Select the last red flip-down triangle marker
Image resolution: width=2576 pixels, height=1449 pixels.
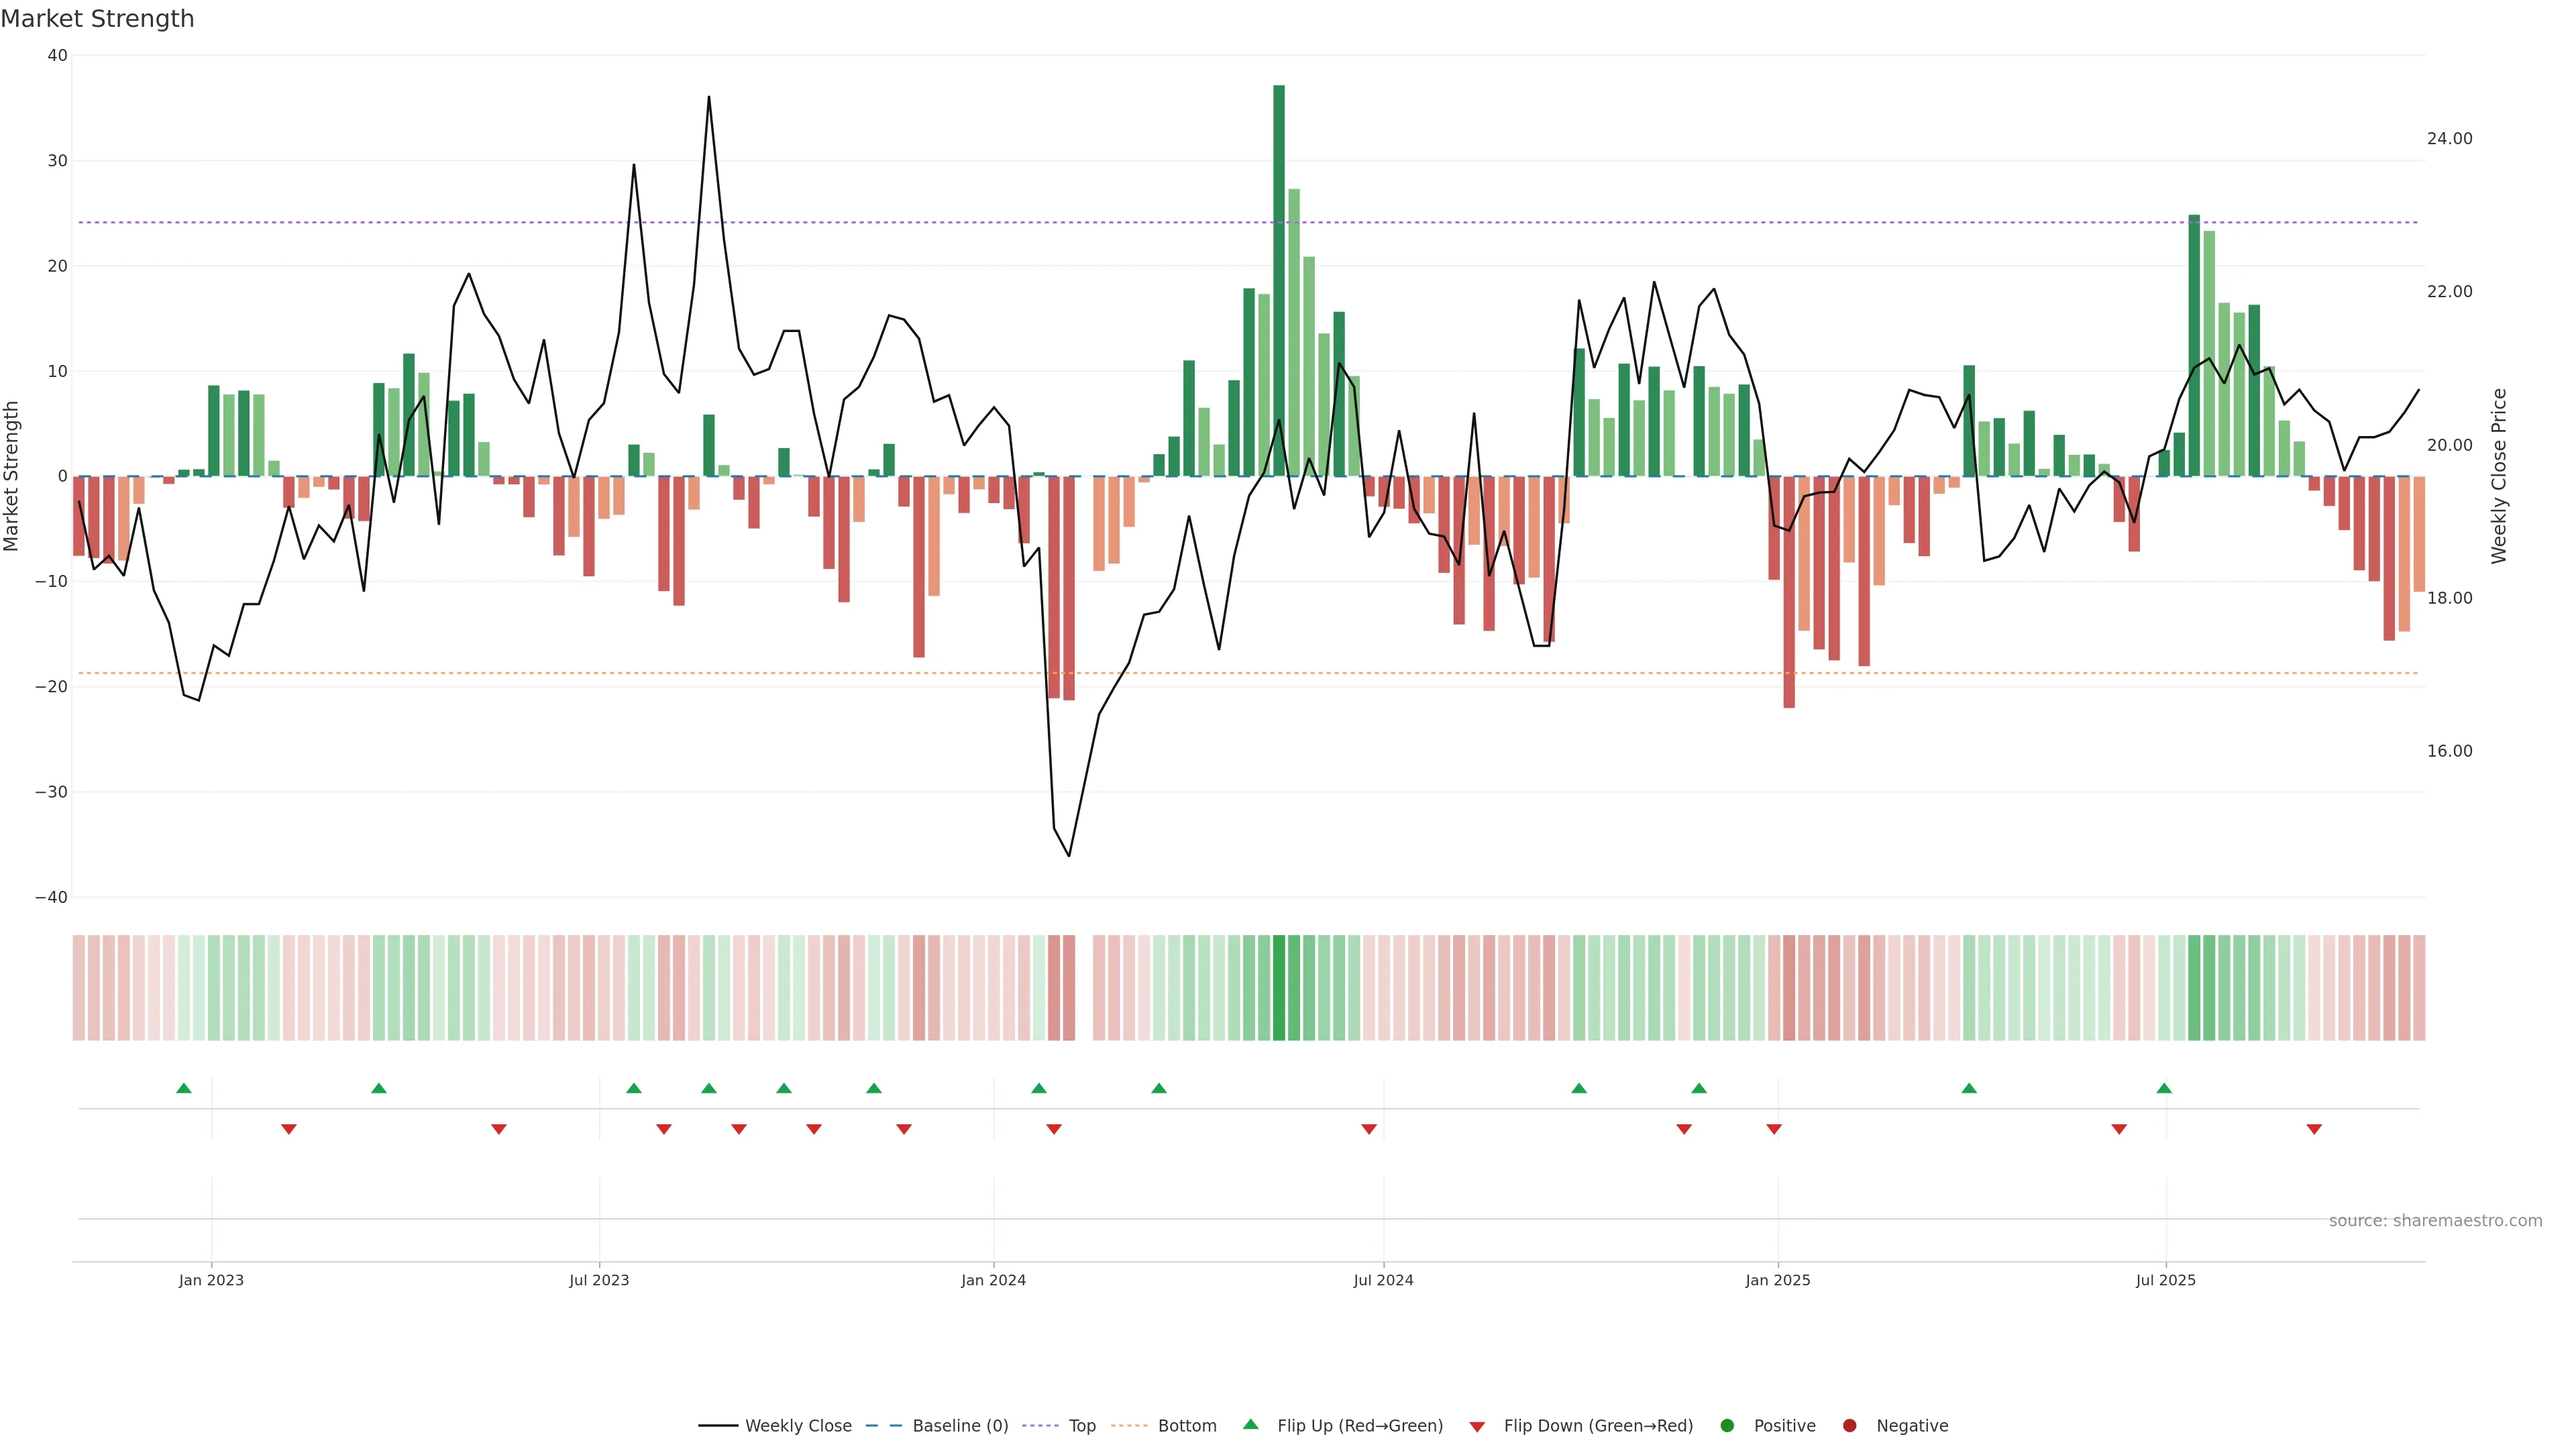[2314, 1129]
